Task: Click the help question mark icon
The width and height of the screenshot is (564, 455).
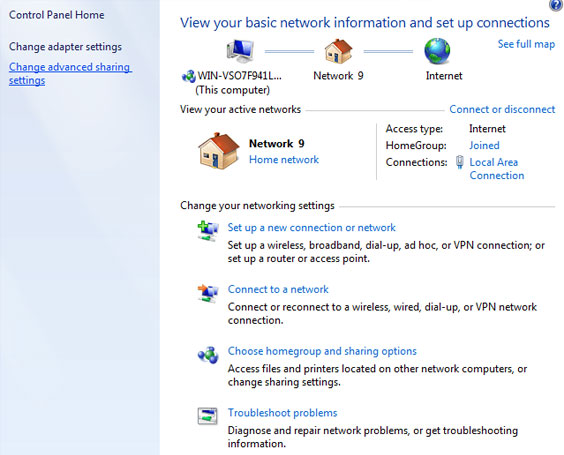Action: (557, 5)
